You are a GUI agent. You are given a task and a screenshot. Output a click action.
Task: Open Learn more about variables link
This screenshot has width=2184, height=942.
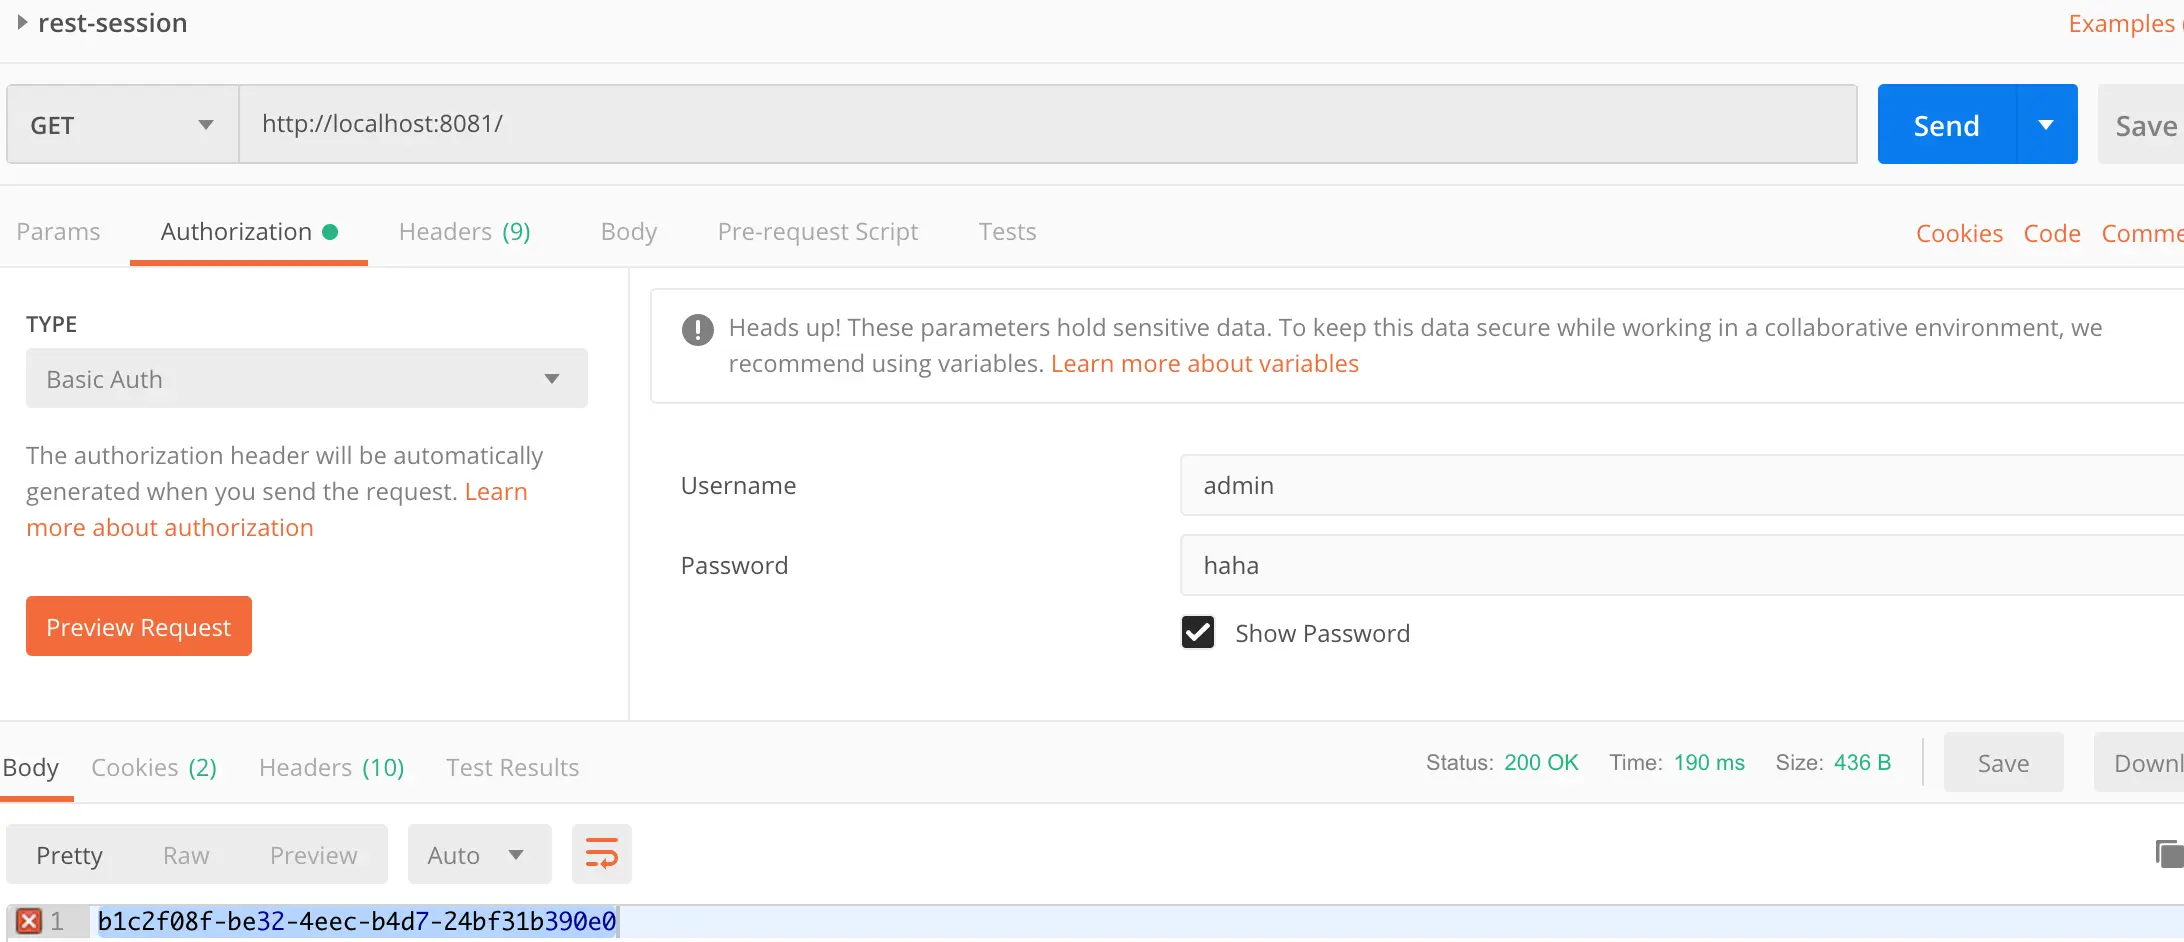(x=1204, y=364)
